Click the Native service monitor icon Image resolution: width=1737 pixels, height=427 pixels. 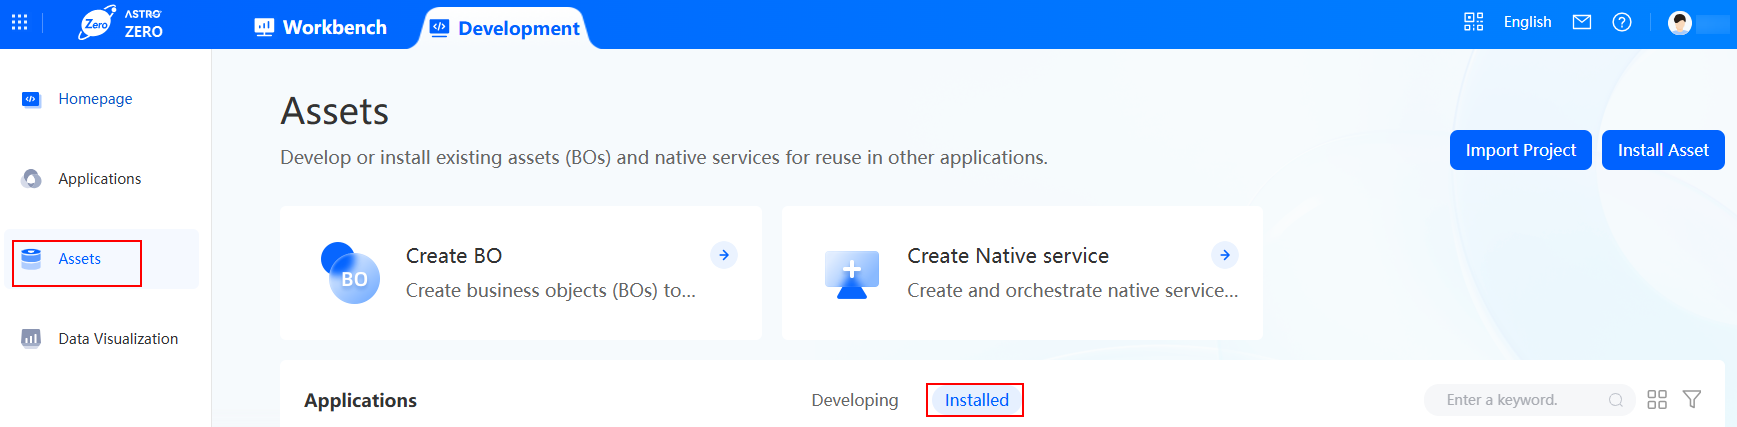pos(852,274)
